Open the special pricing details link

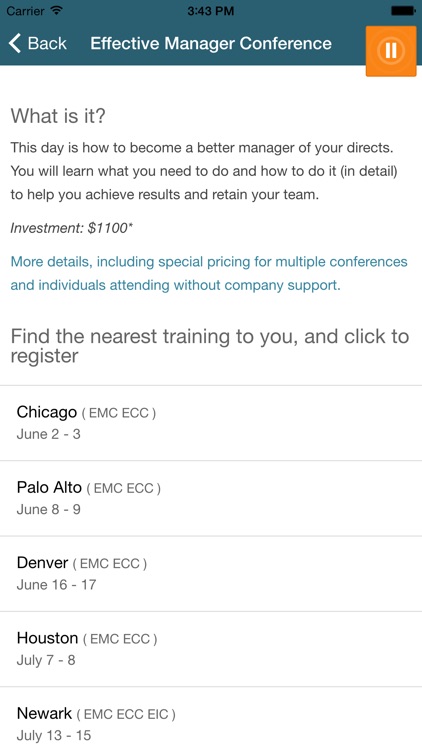pos(209,274)
